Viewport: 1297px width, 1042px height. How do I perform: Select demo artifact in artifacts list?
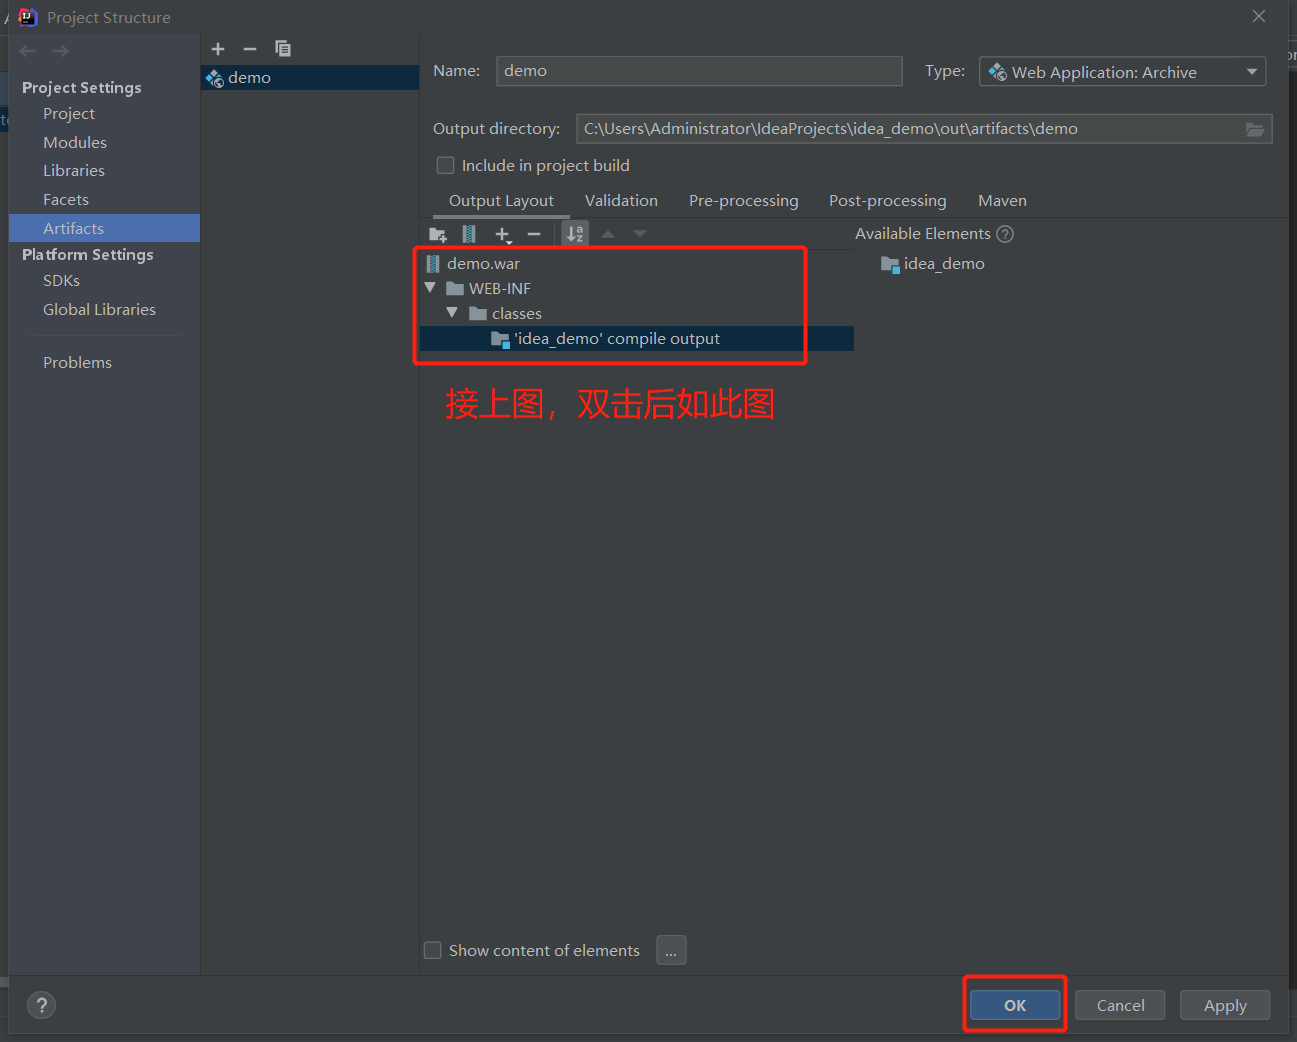click(x=310, y=78)
